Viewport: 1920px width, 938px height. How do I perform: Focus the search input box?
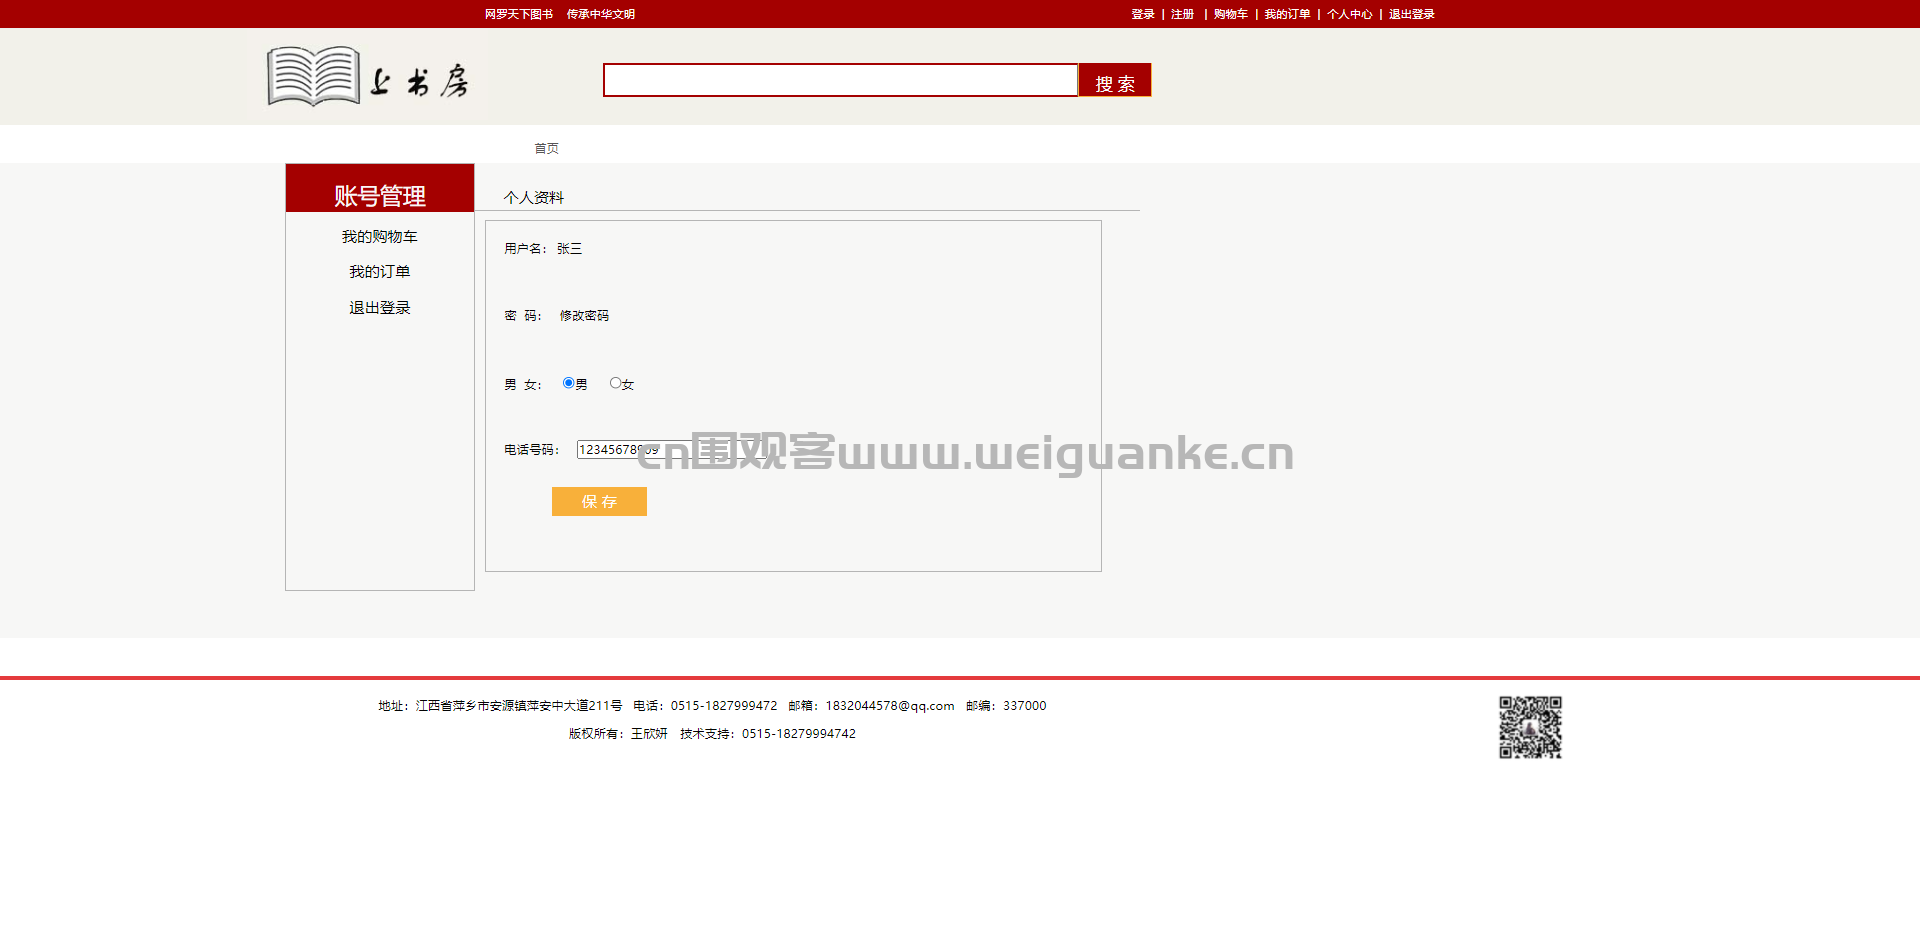coord(840,80)
